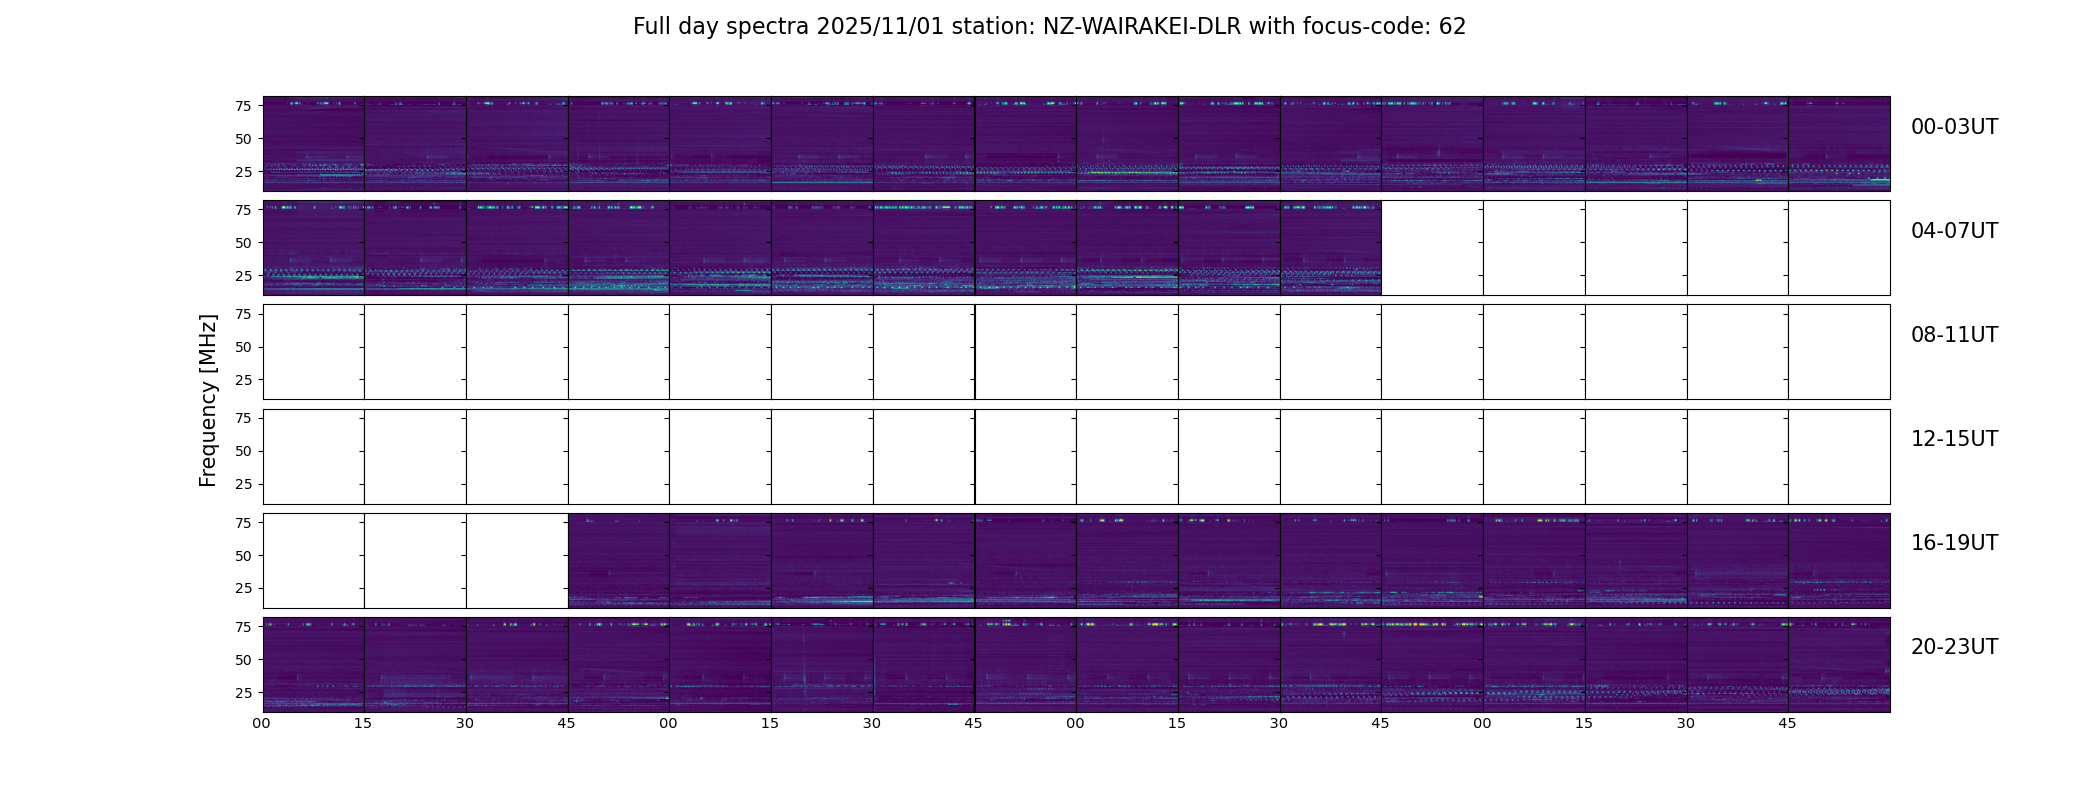
Task: Click the last '45' tick on the time axis
Action: (1787, 724)
